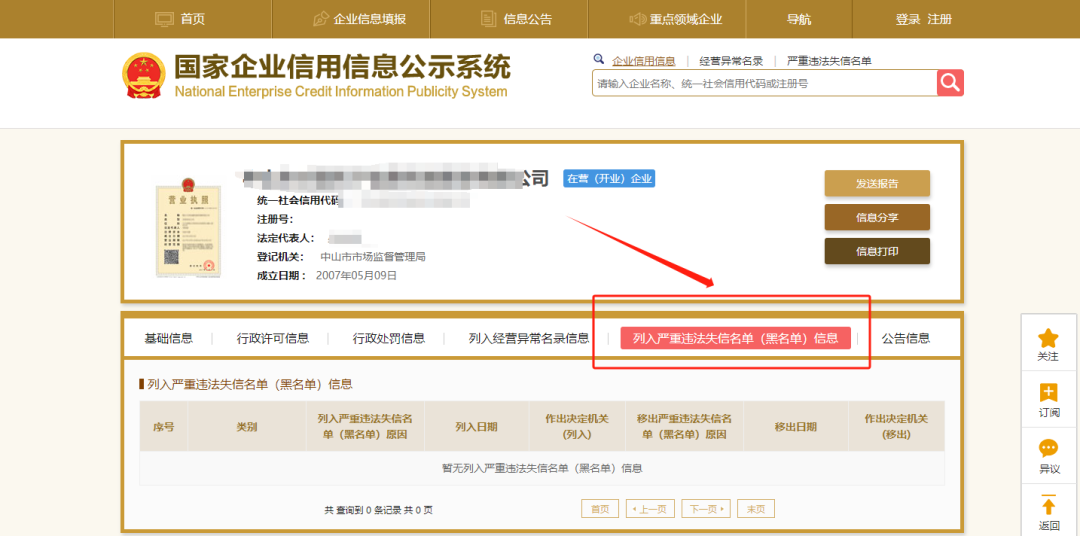Click the 登录 link
1080x536 pixels.
tap(908, 19)
